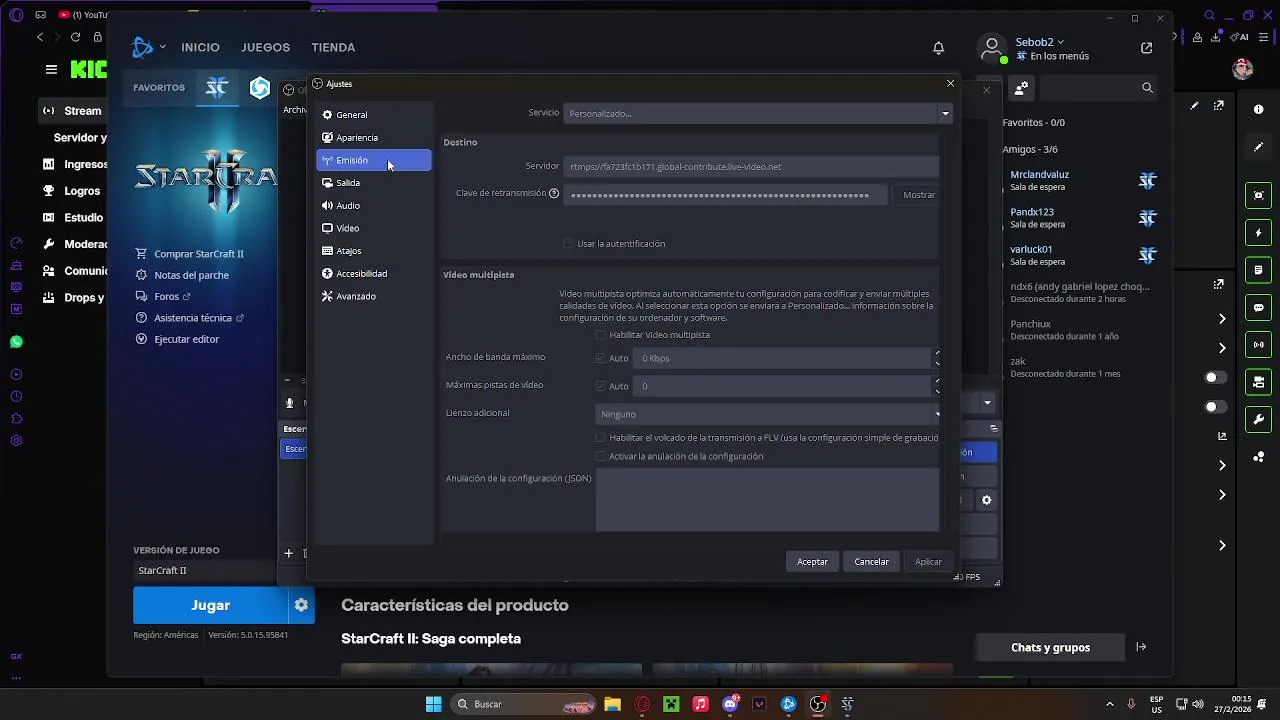This screenshot has height=720, width=1280.
Task: Open Chats y grupos button
Action: 1050,647
